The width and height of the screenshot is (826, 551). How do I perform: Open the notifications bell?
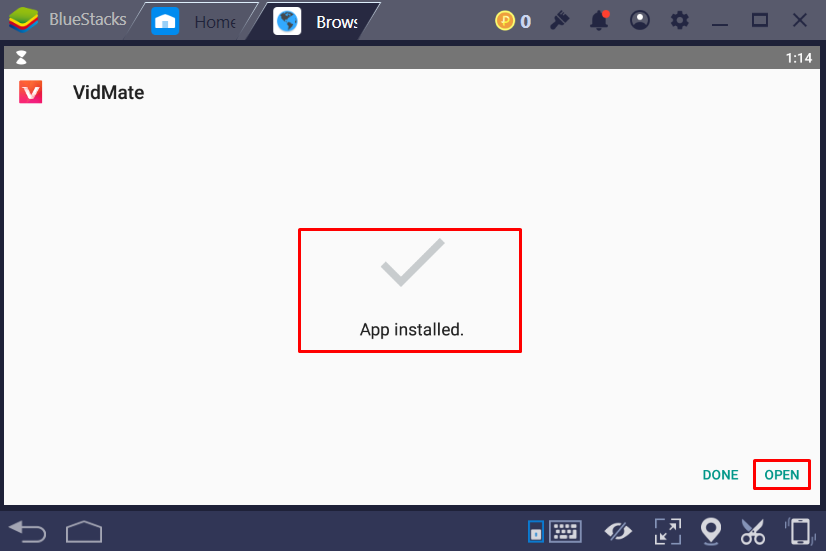pyautogui.click(x=599, y=21)
